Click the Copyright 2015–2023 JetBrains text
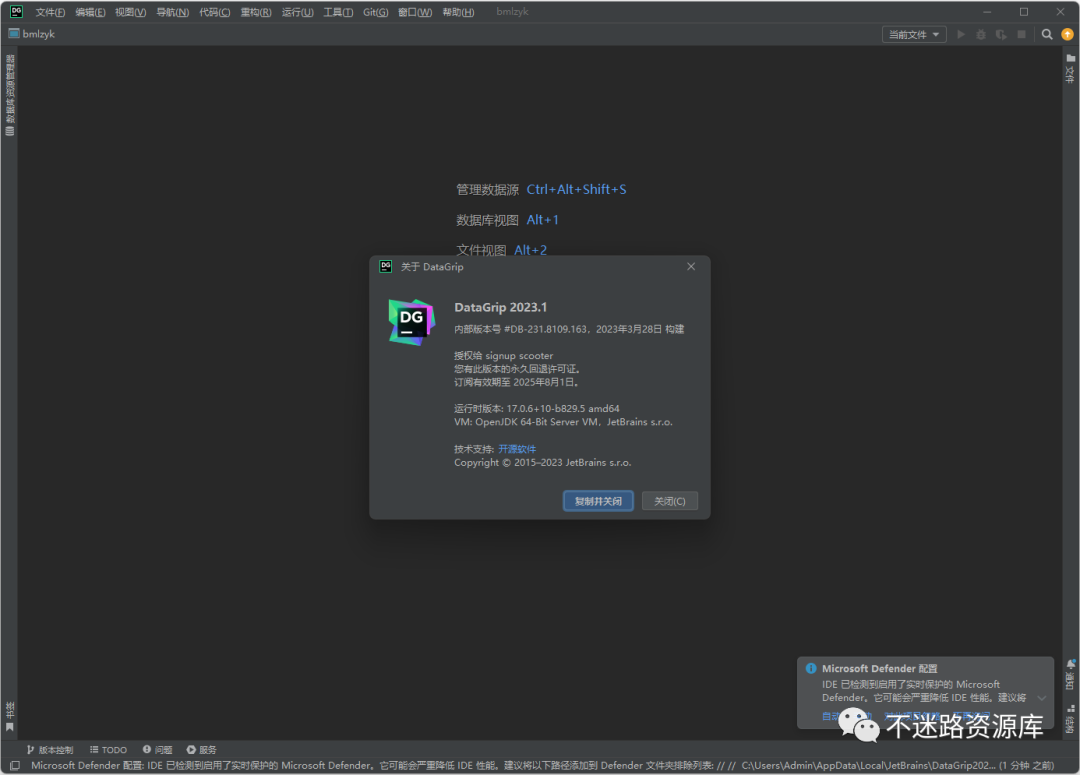Image resolution: width=1080 pixels, height=775 pixels. tap(543, 463)
